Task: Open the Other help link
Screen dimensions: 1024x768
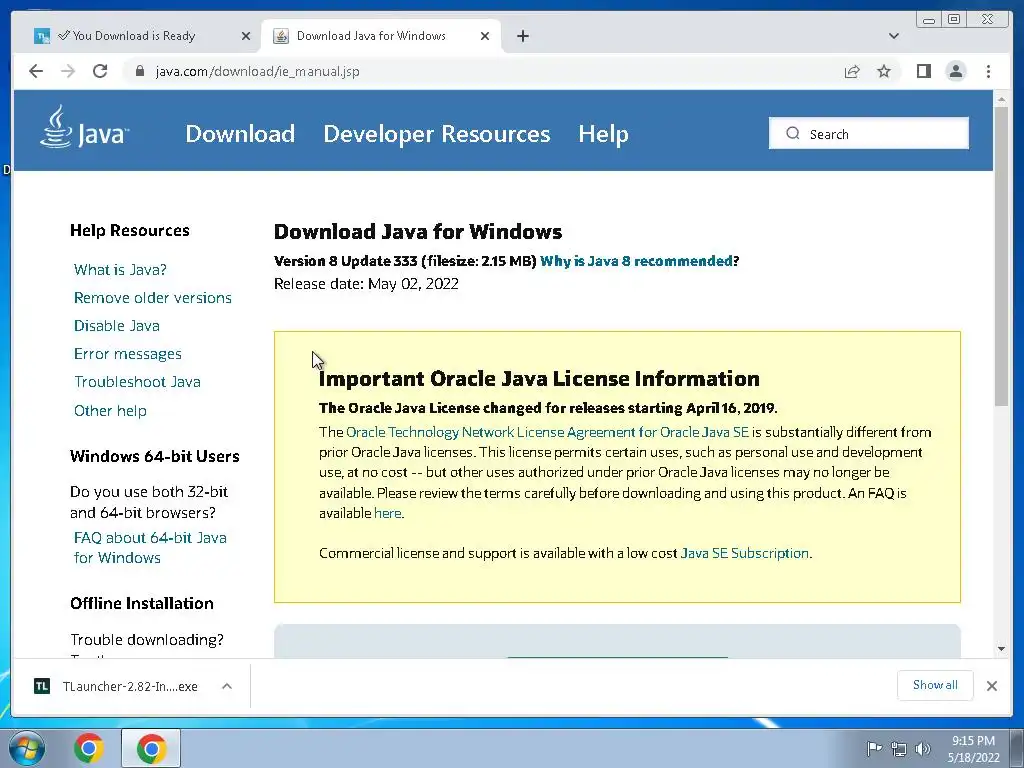Action: coord(110,411)
